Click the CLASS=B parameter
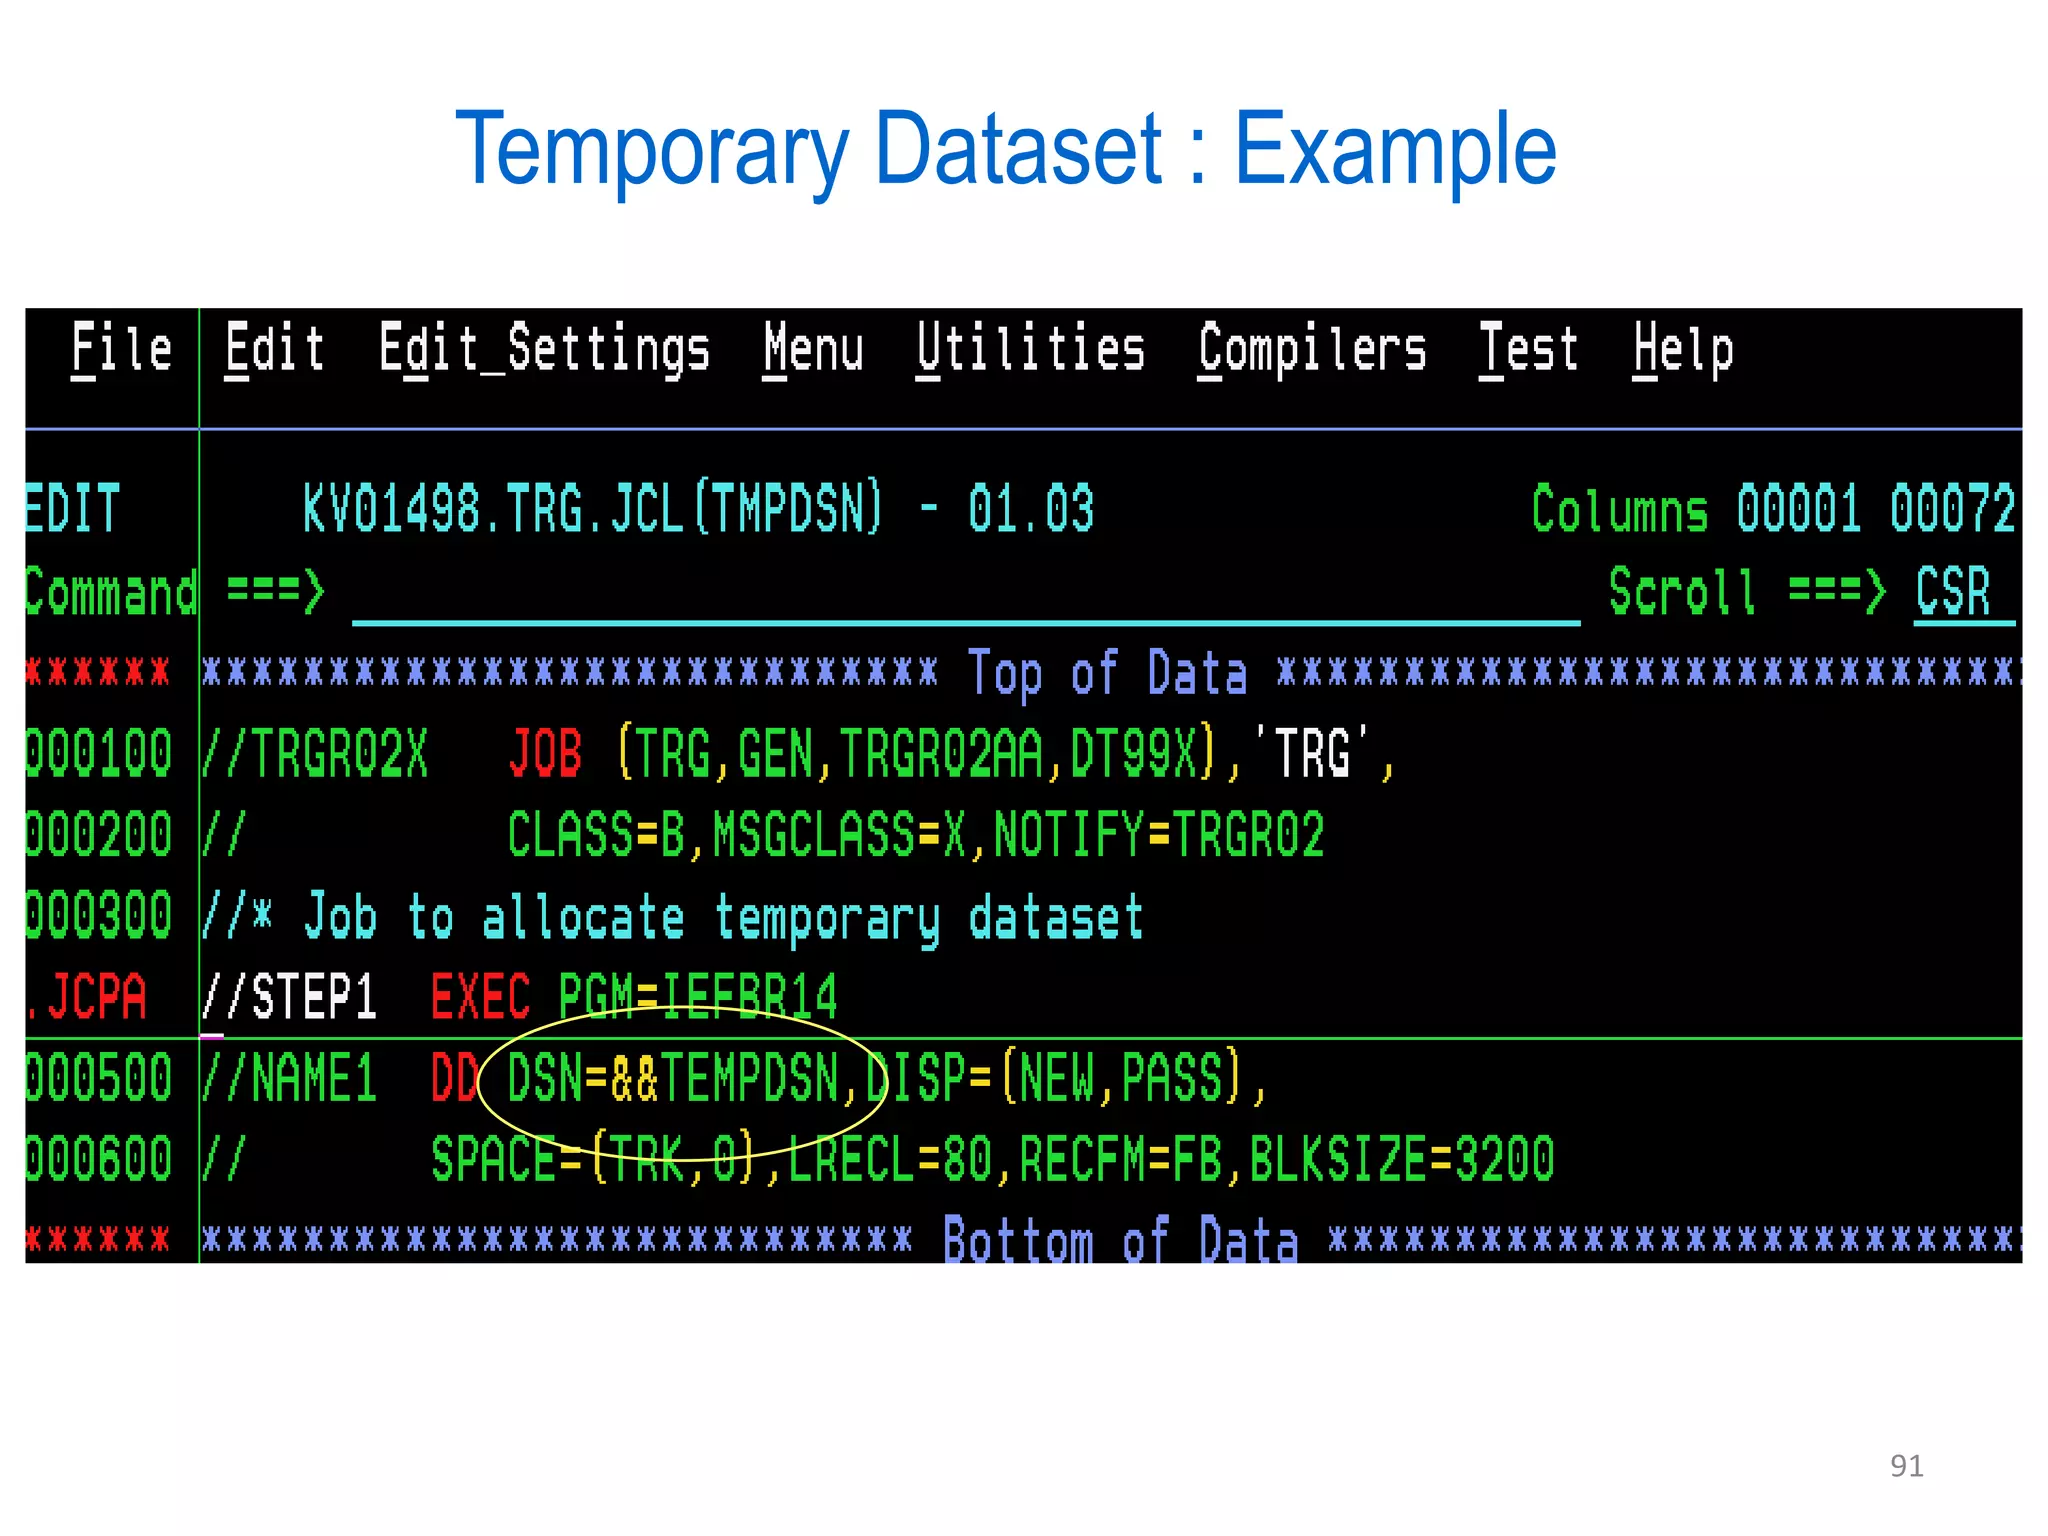 tap(596, 835)
